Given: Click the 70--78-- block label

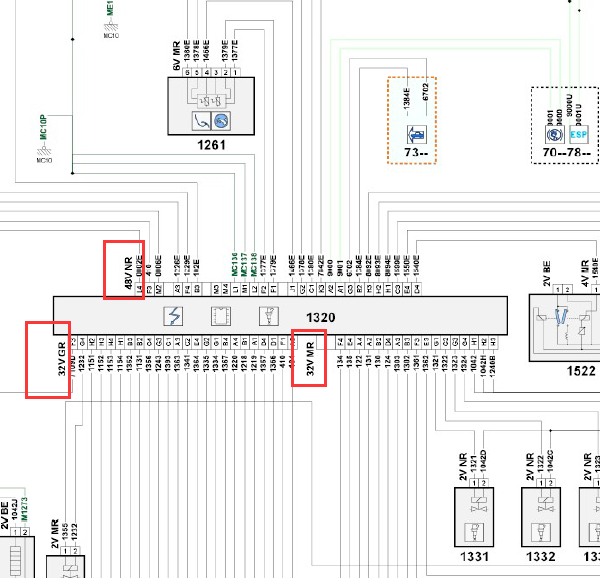Looking at the screenshot, I should (x=567, y=153).
